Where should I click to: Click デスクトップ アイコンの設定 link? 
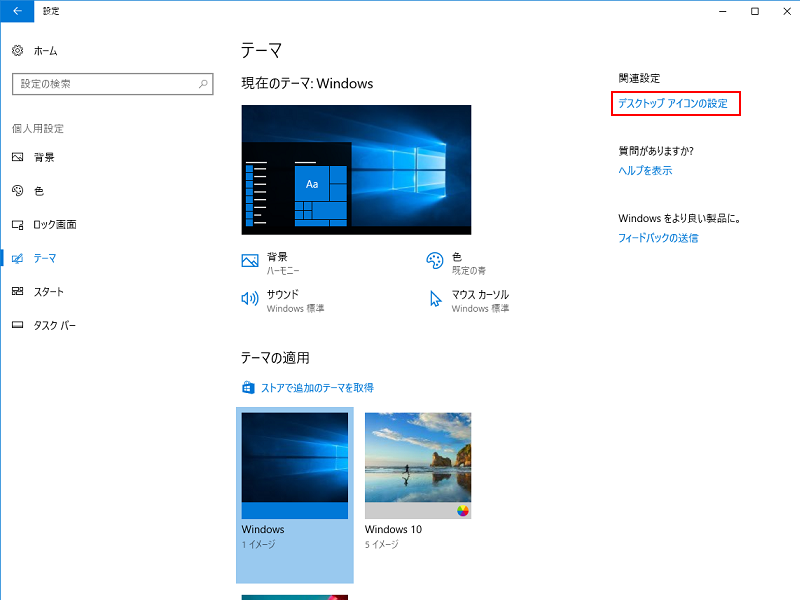[x=673, y=104]
